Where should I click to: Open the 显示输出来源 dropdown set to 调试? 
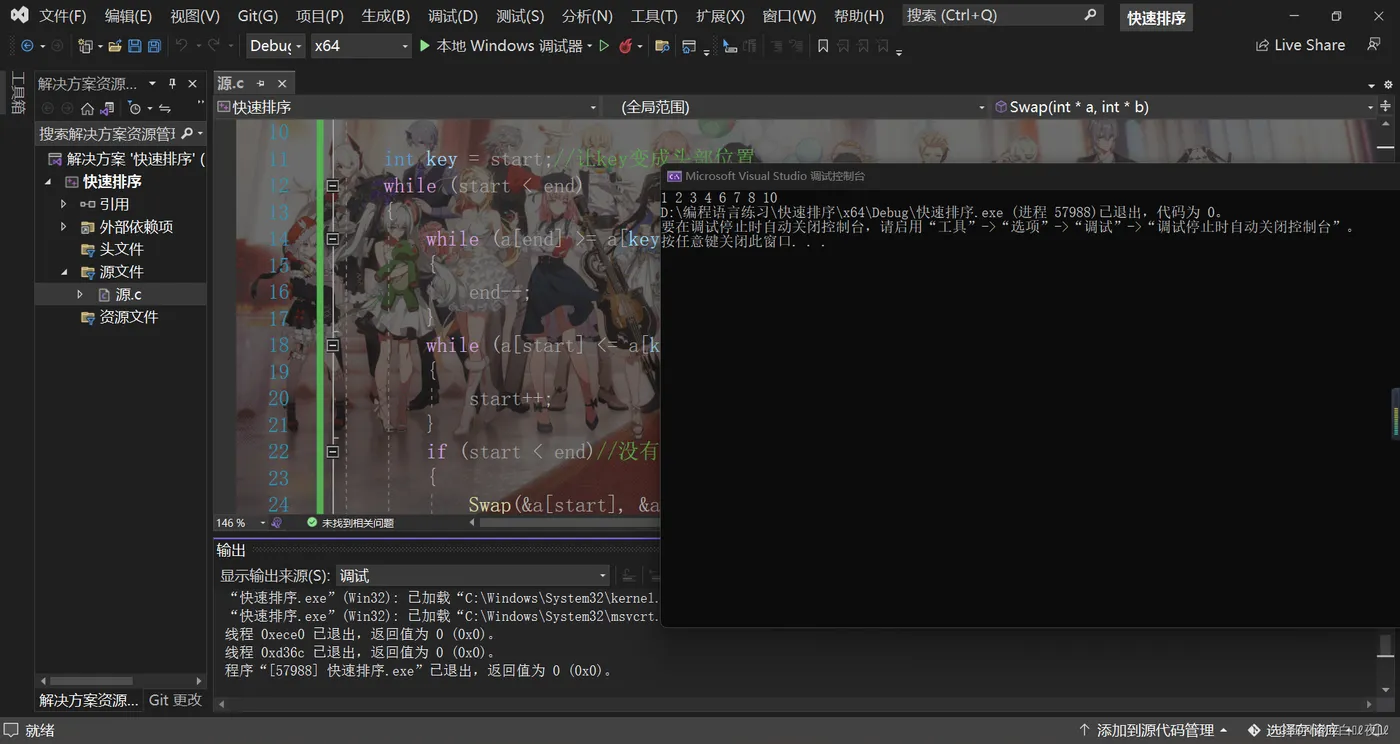472,575
